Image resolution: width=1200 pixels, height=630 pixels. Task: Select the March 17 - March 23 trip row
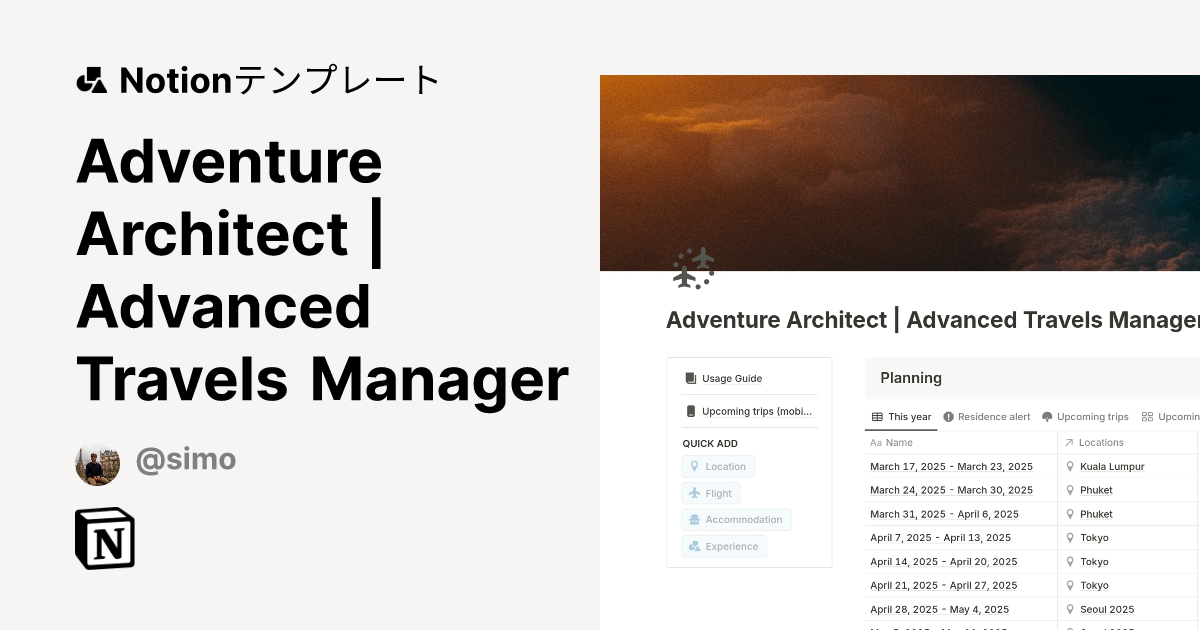[x=951, y=466]
